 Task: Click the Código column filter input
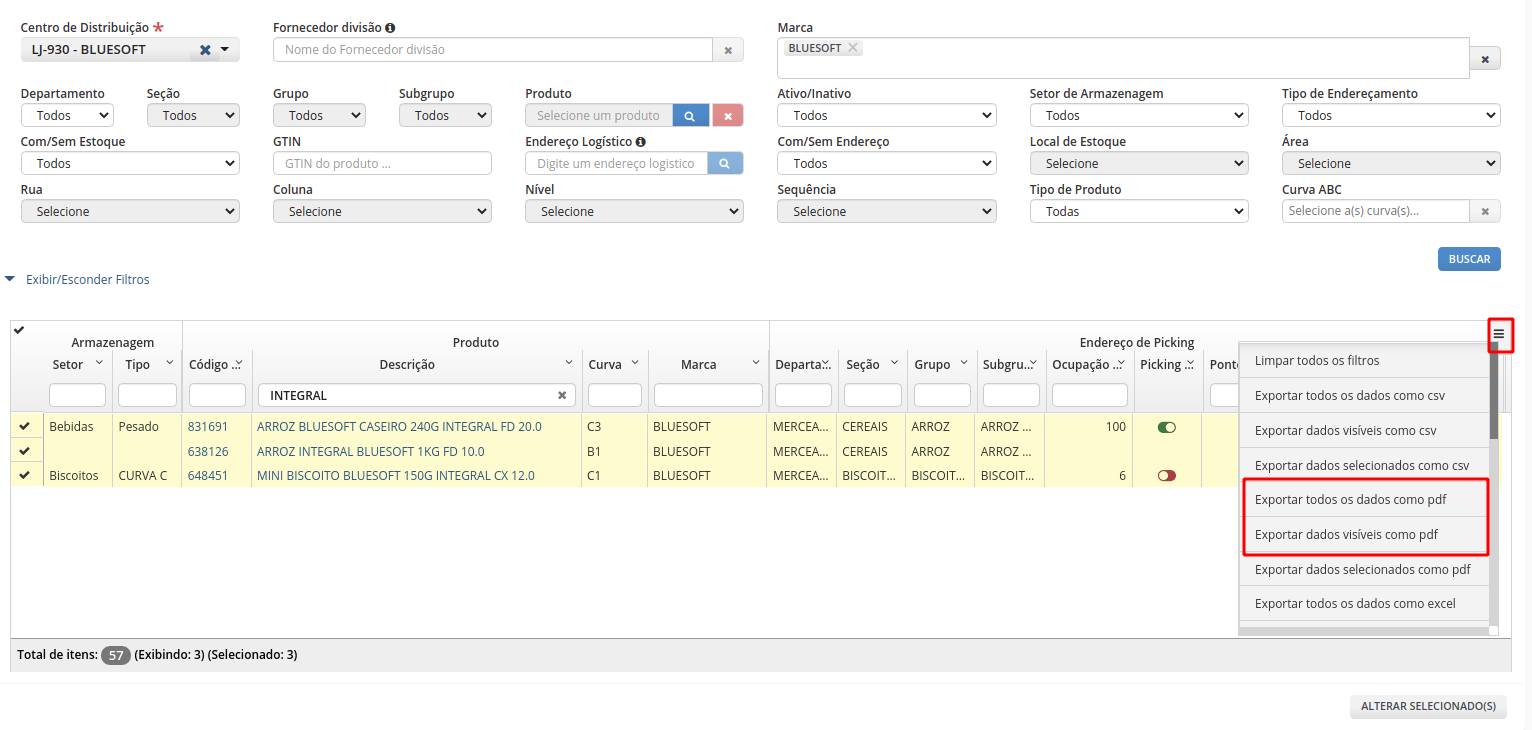point(217,395)
